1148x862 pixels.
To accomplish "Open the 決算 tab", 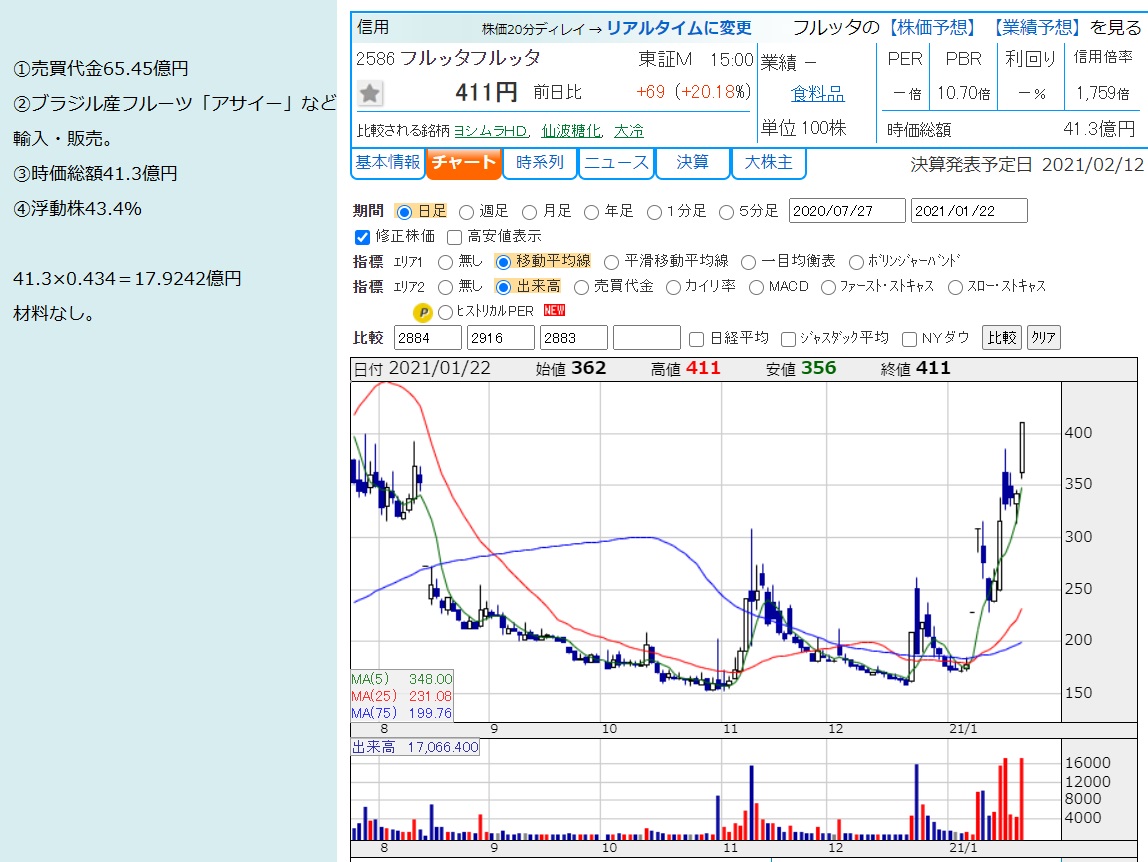I will coord(693,163).
